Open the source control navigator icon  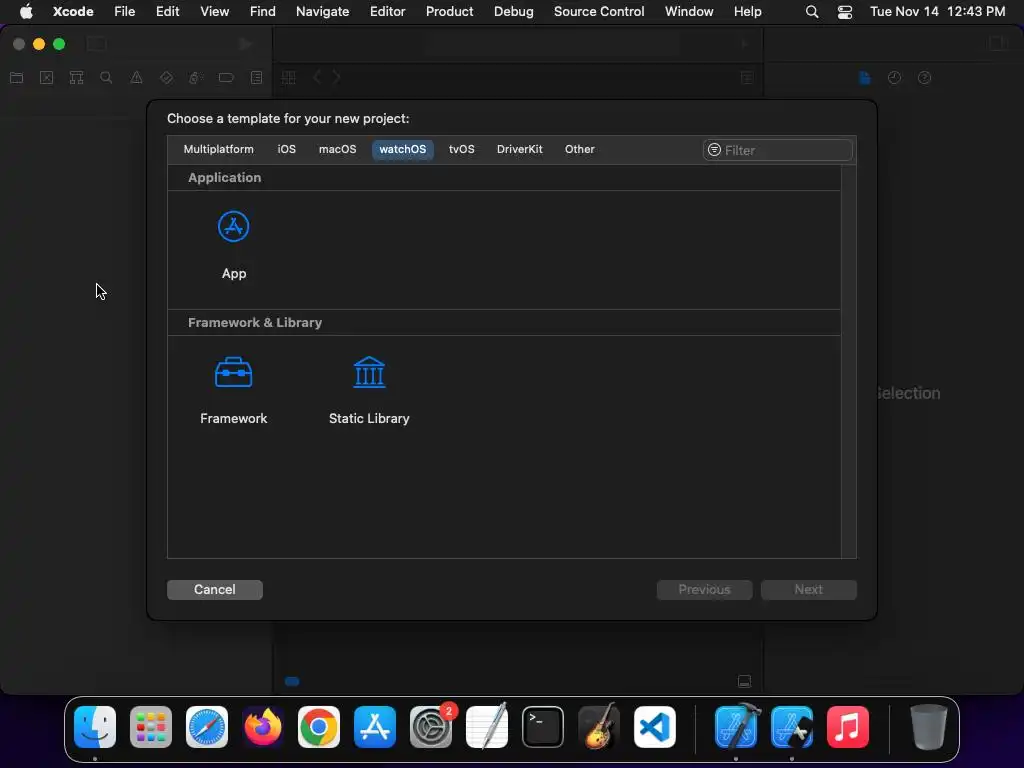46,78
